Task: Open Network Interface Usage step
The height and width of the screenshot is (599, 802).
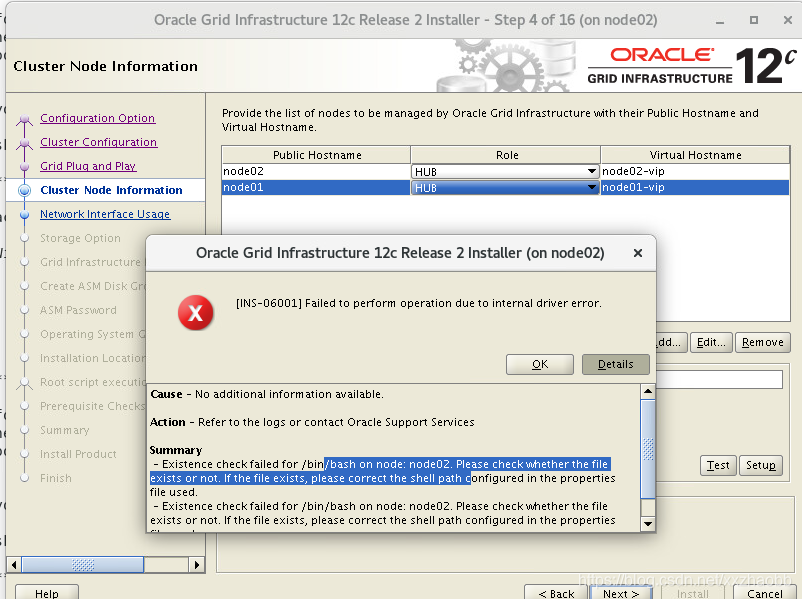Action: pos(105,214)
